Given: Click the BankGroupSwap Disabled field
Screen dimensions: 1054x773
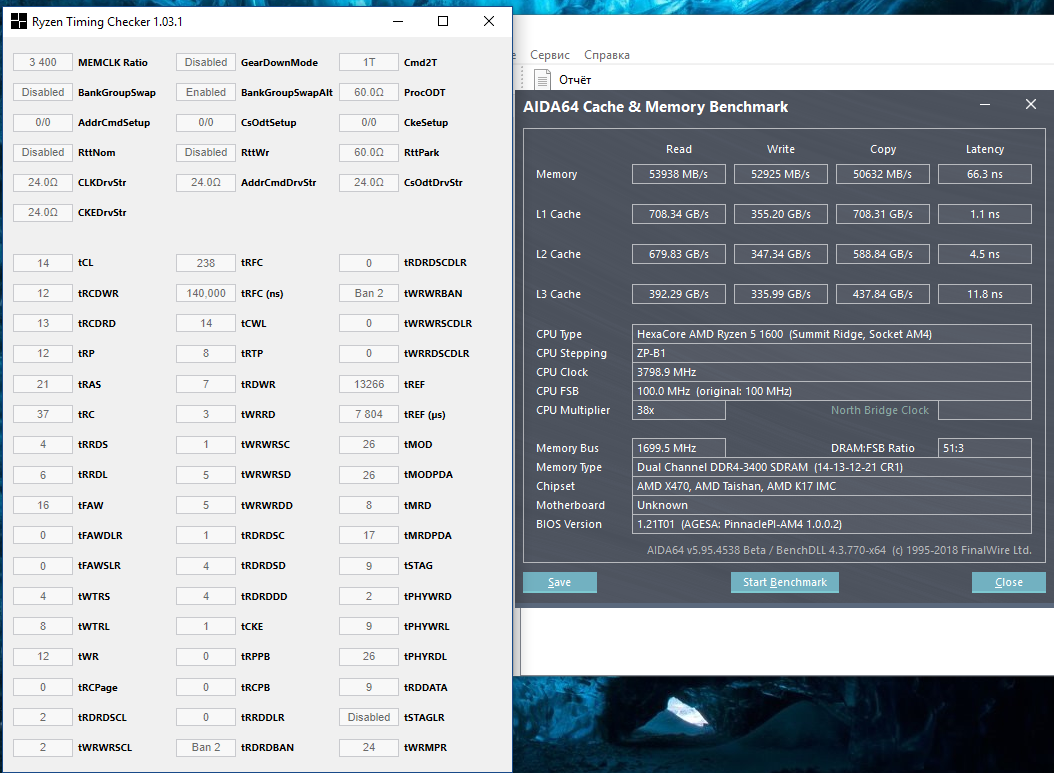Looking at the screenshot, I should 43,92.
